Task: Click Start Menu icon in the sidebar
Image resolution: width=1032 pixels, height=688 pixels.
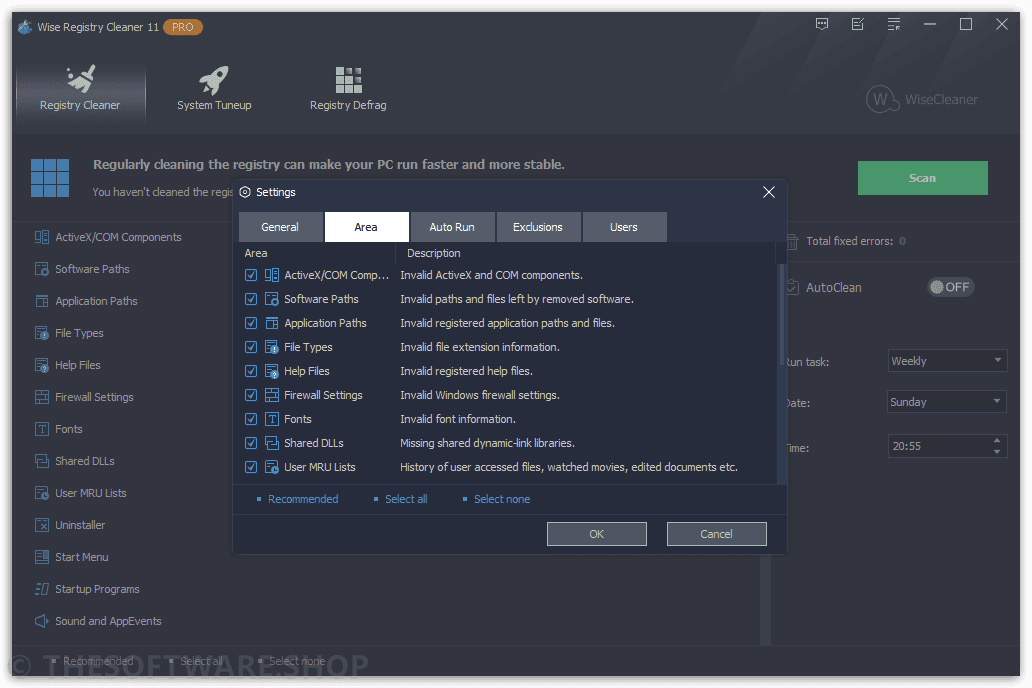Action: pos(41,557)
